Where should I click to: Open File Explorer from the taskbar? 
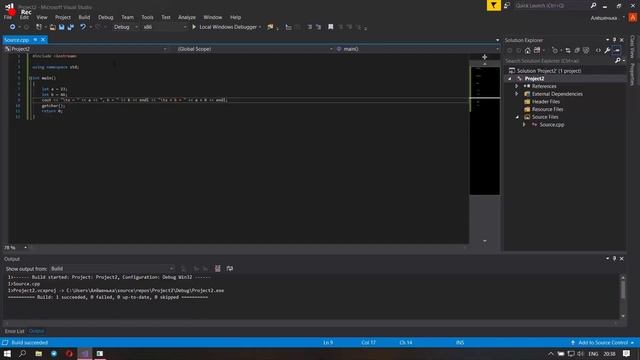pyautogui.click(x=38, y=353)
